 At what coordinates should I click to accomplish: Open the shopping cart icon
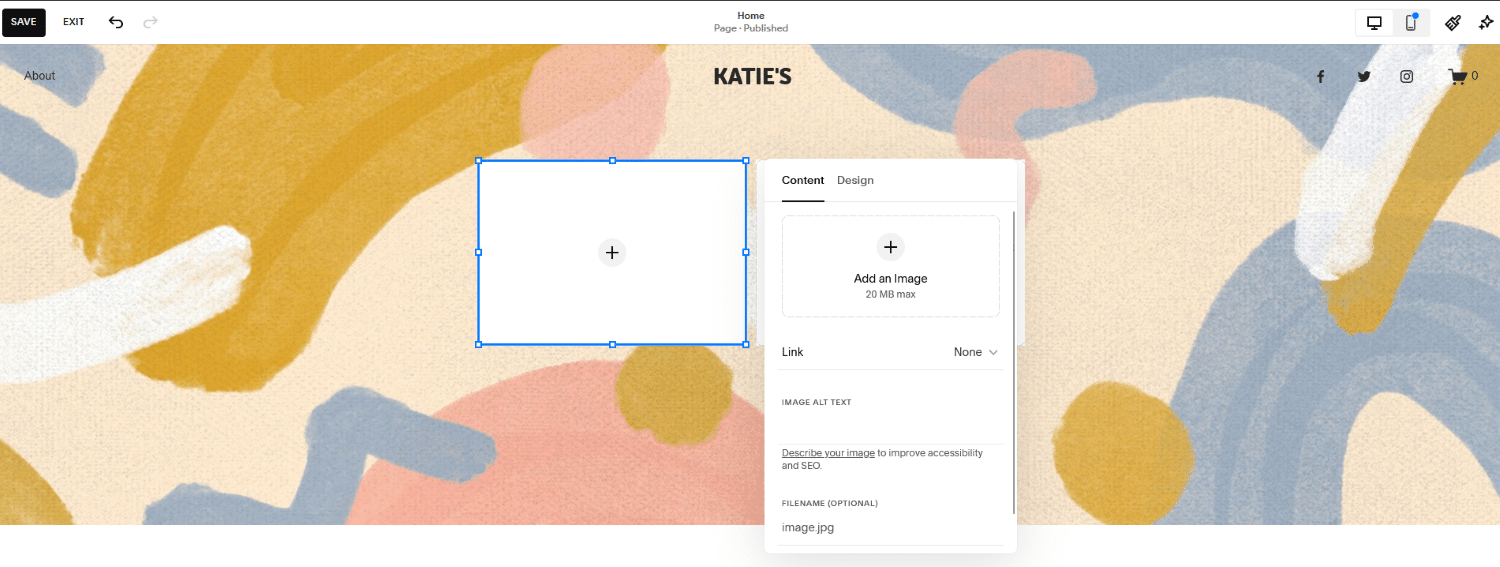(1458, 76)
